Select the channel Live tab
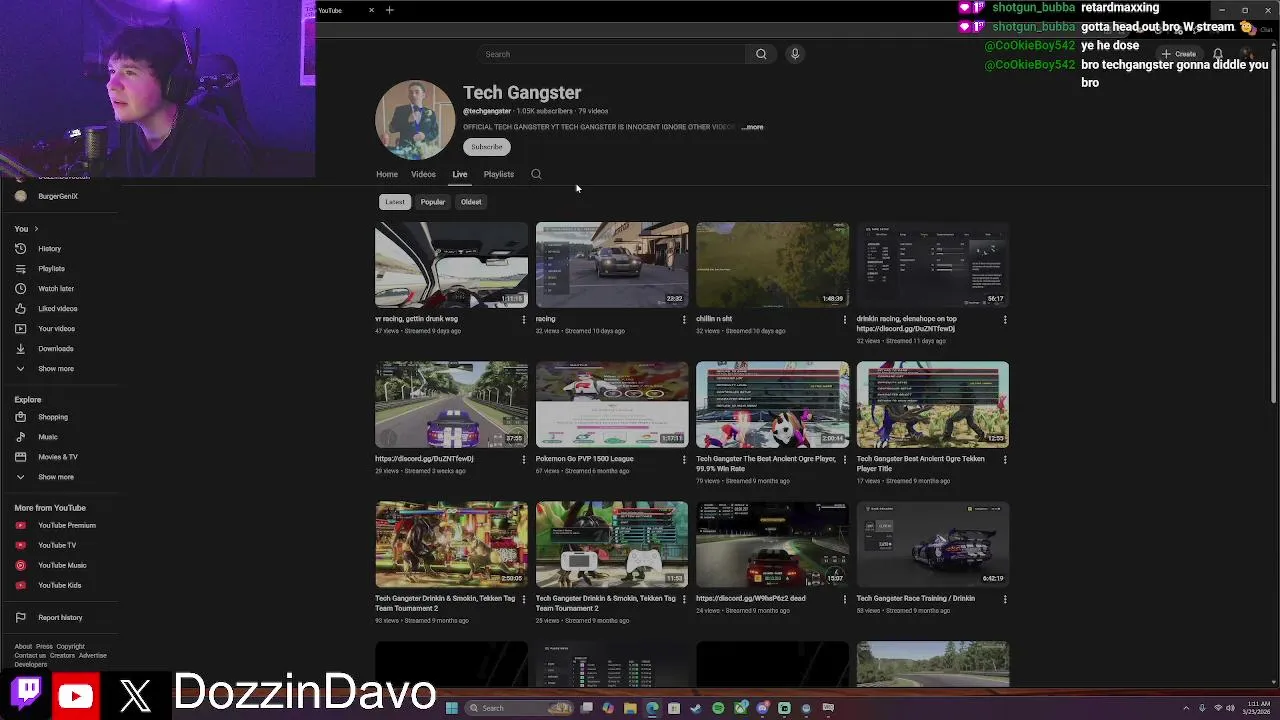 [459, 174]
